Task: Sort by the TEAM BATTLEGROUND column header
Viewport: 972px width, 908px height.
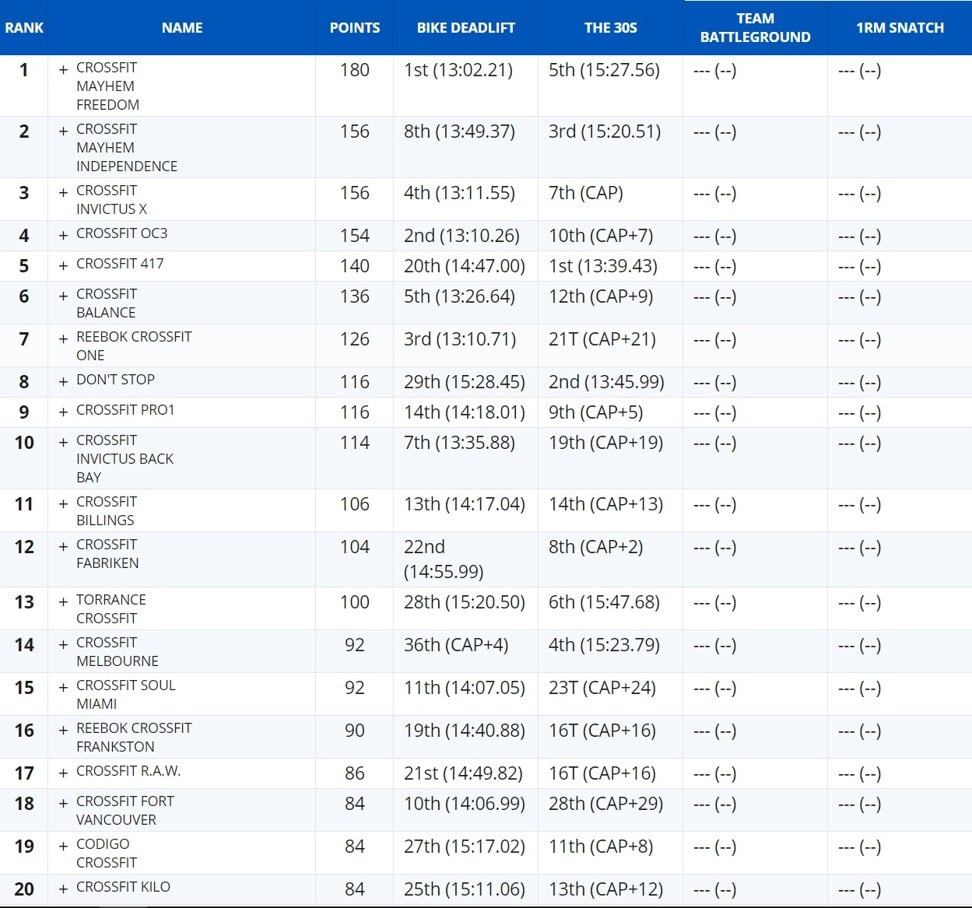Action: click(755, 28)
